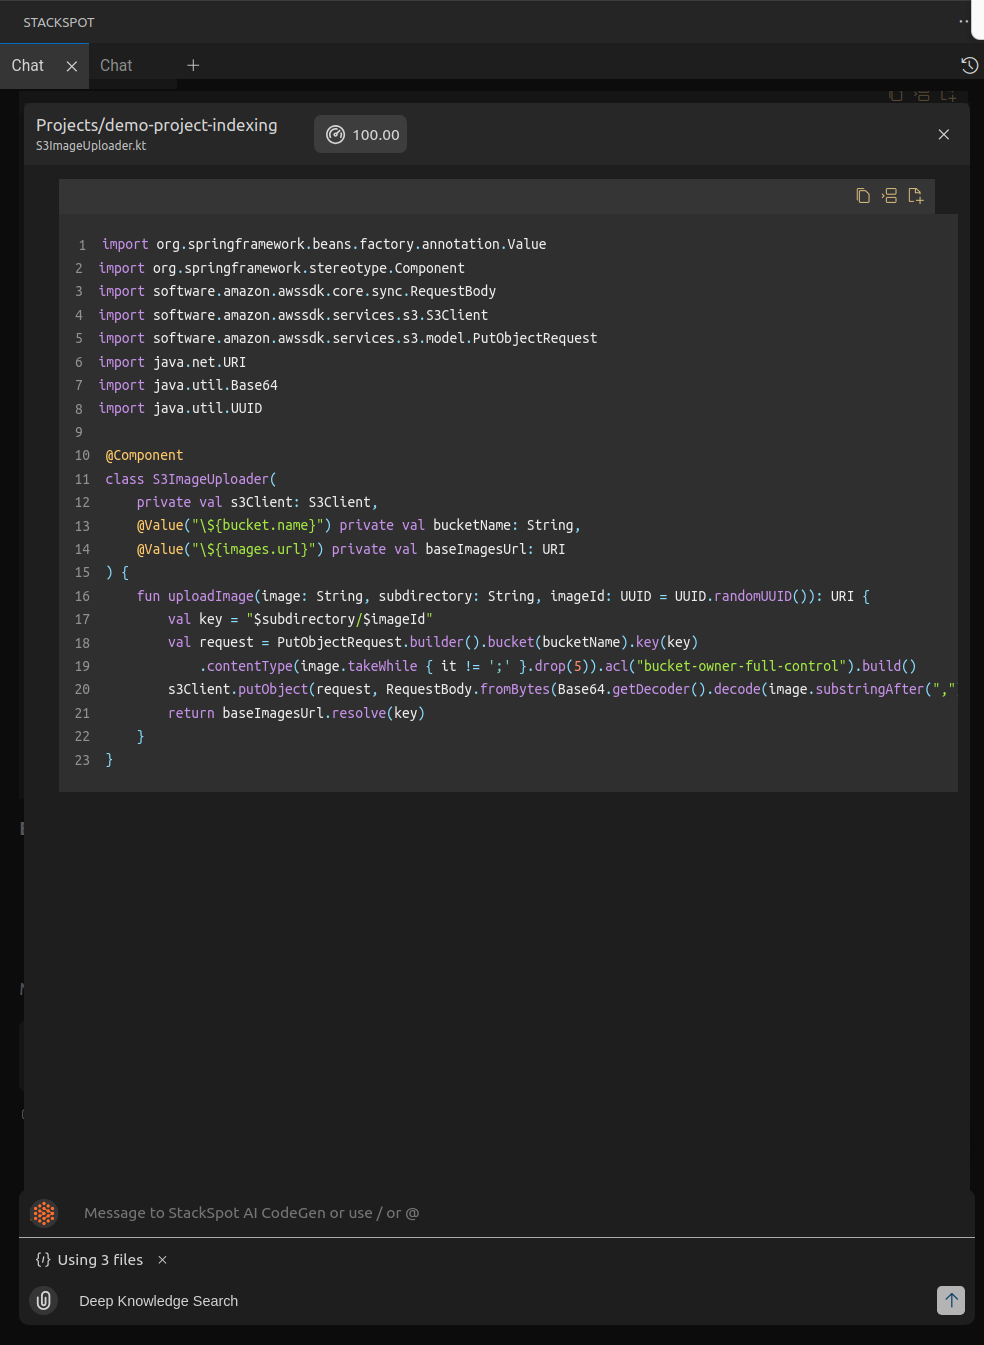Image resolution: width=984 pixels, height=1345 pixels.
Task: Open a new chat tab with plus
Action: tap(193, 65)
